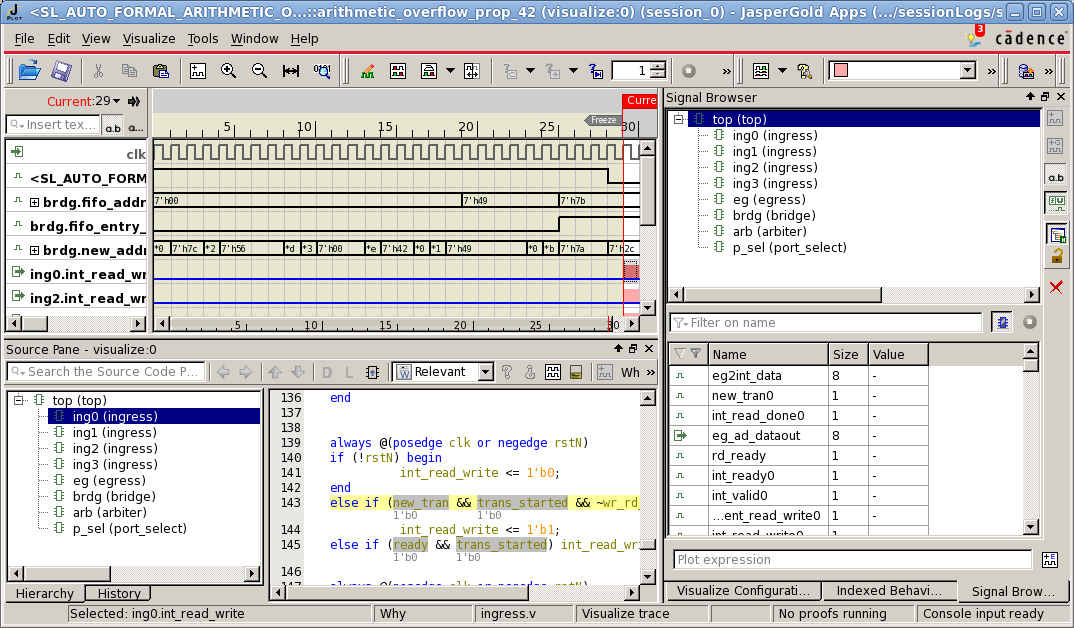Click the jump-to-current double arrow icon
1074x628 pixels.
point(134,101)
